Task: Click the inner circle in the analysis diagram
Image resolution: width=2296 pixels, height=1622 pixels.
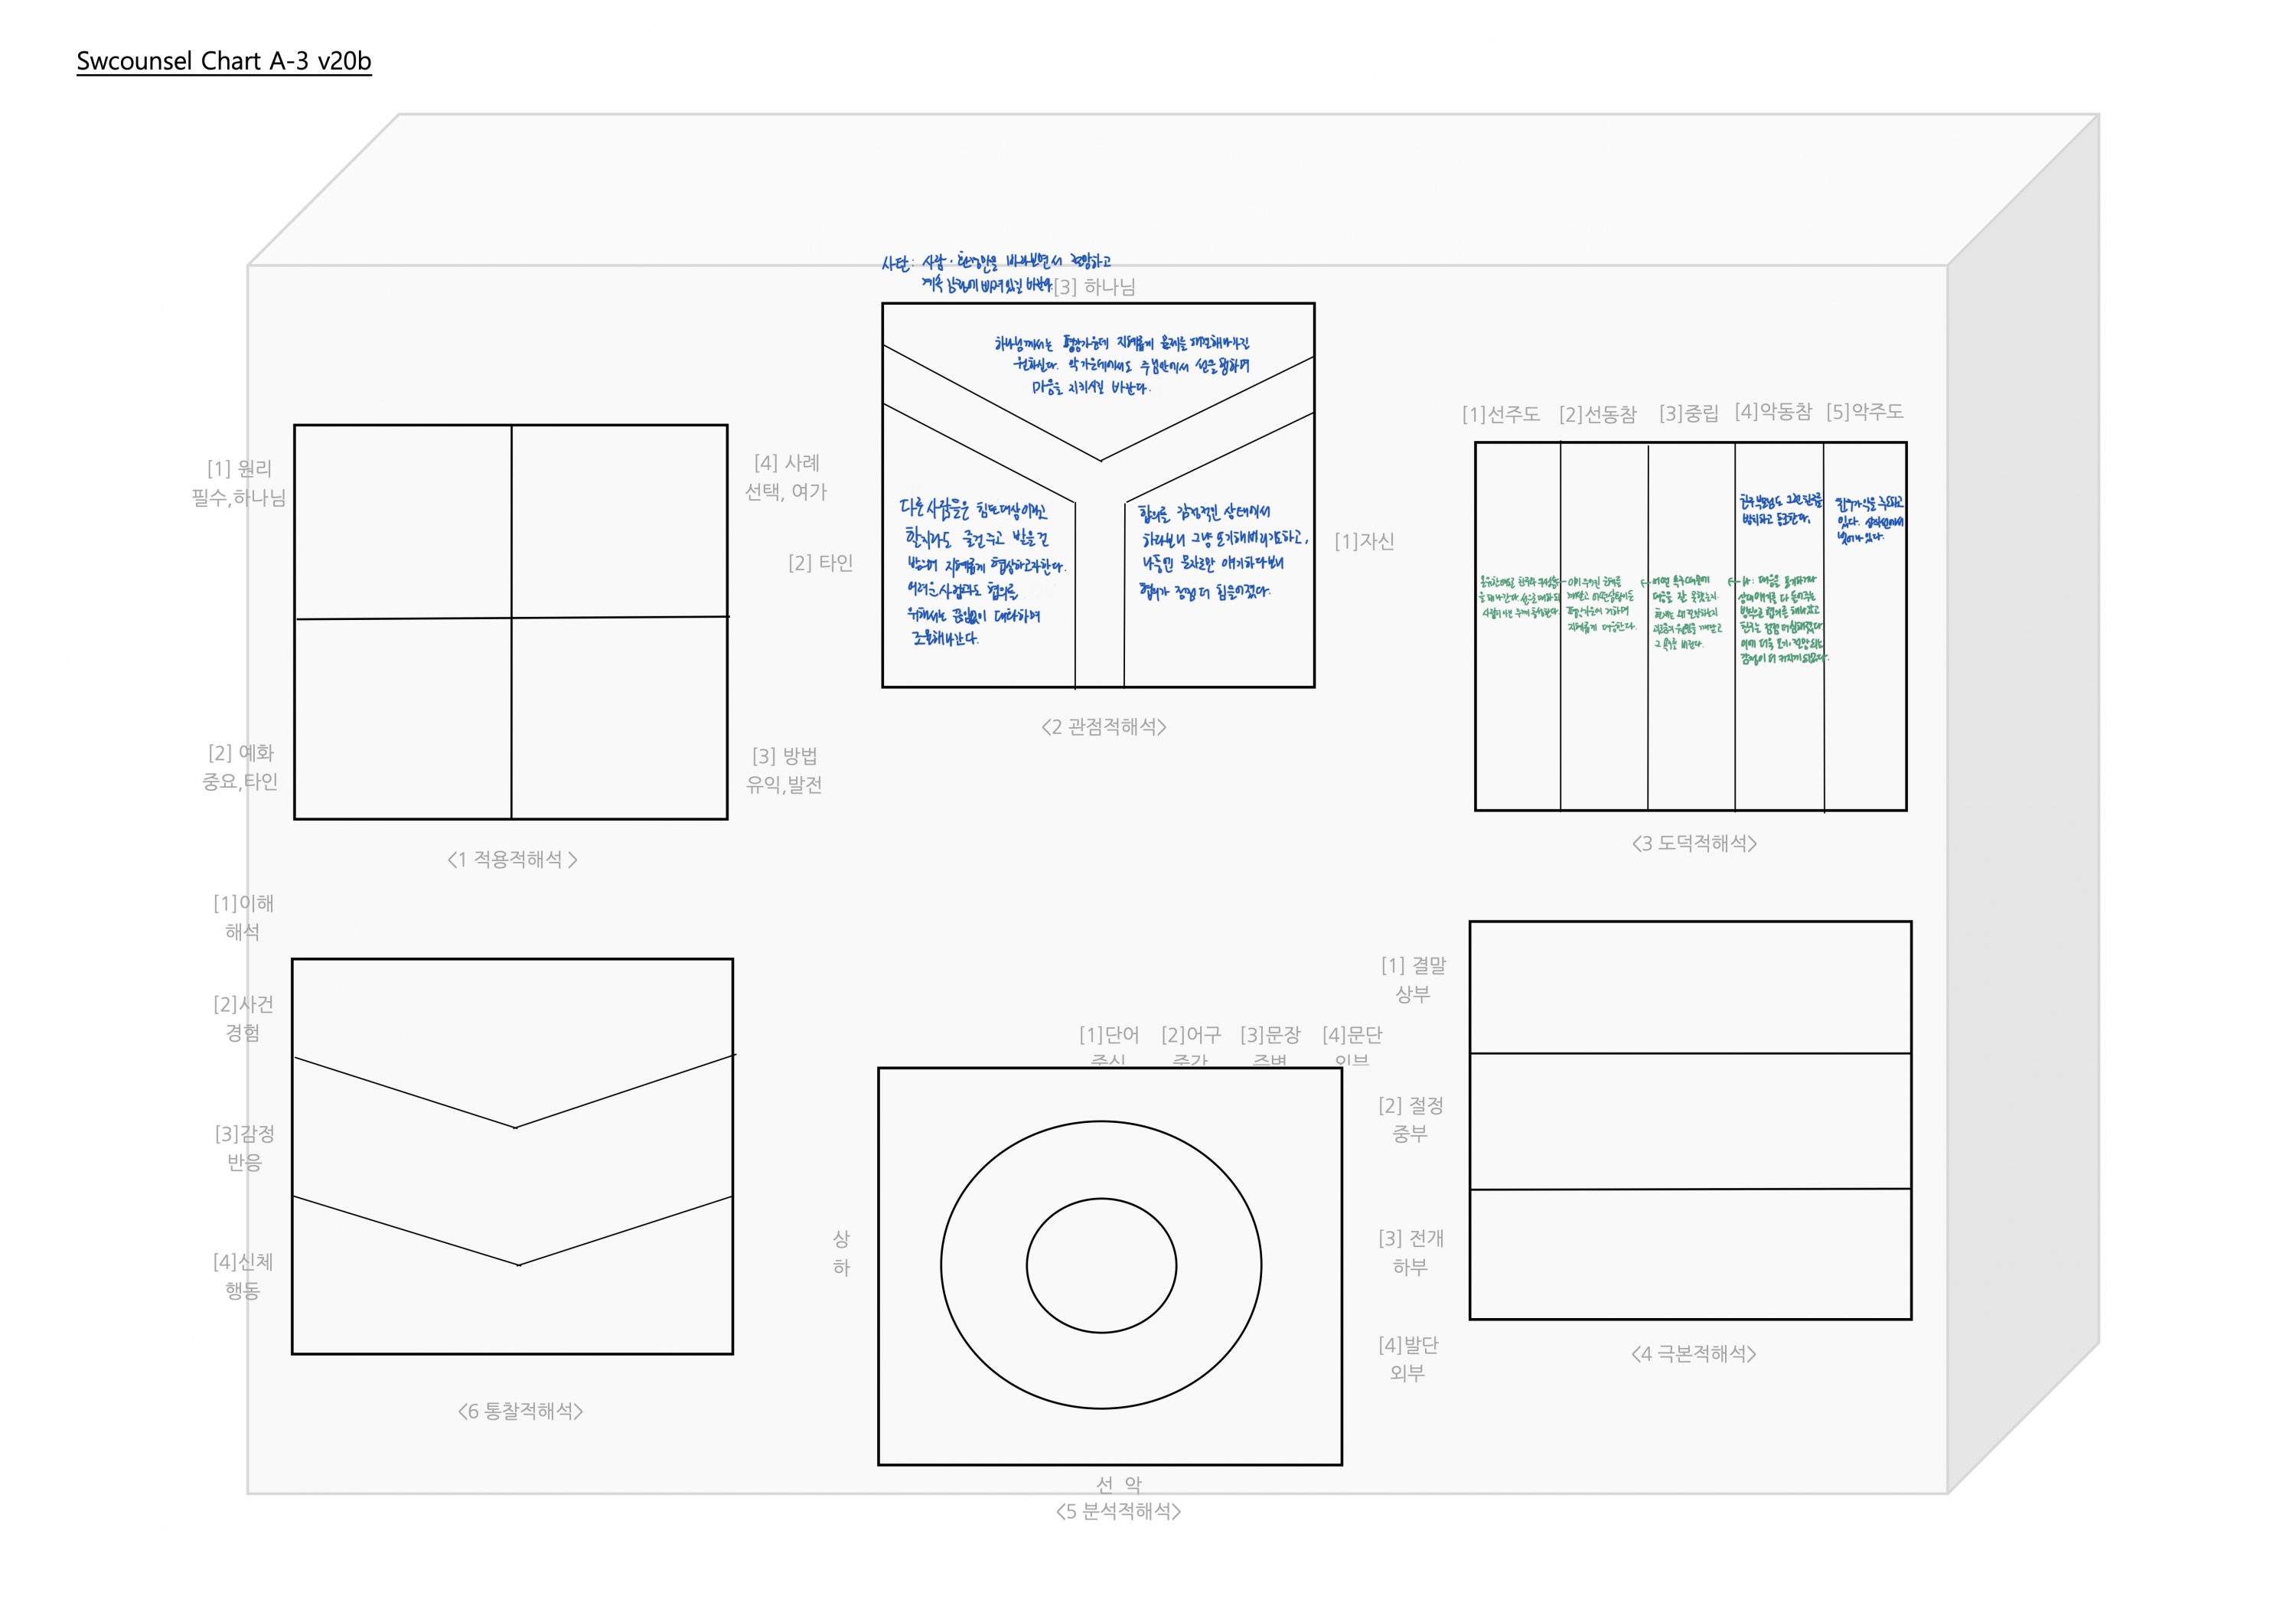Action: [x=1101, y=1265]
